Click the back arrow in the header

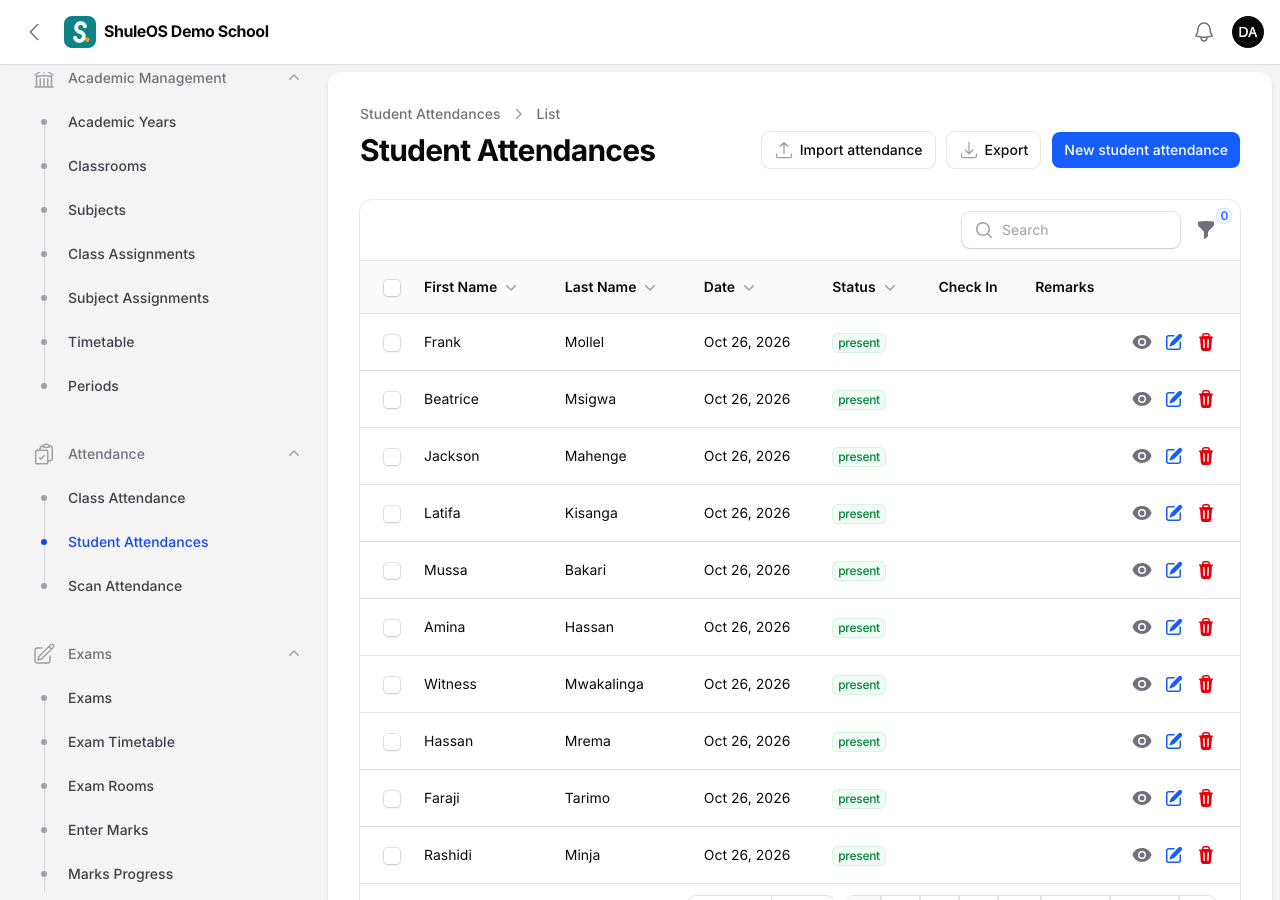click(34, 32)
